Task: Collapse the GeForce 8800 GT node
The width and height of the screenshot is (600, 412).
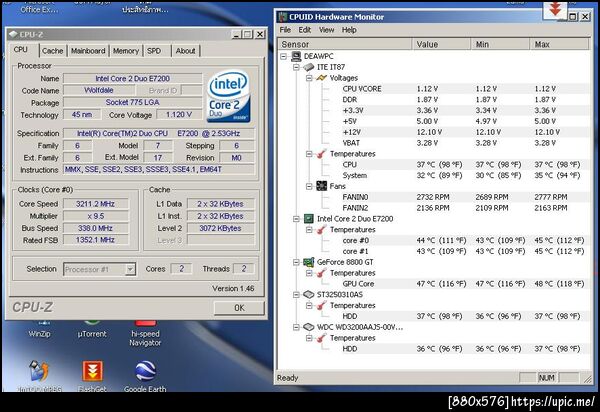Action: click(297, 262)
